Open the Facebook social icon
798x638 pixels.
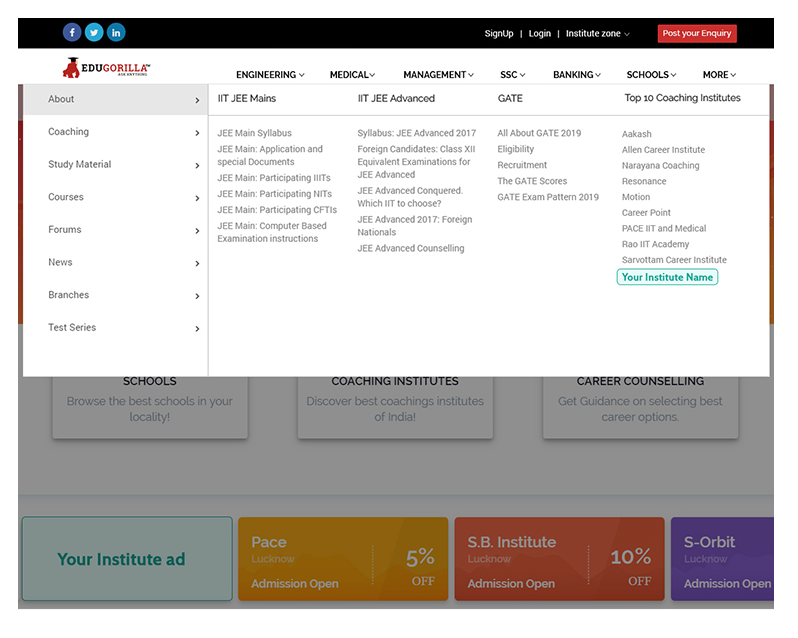(72, 33)
